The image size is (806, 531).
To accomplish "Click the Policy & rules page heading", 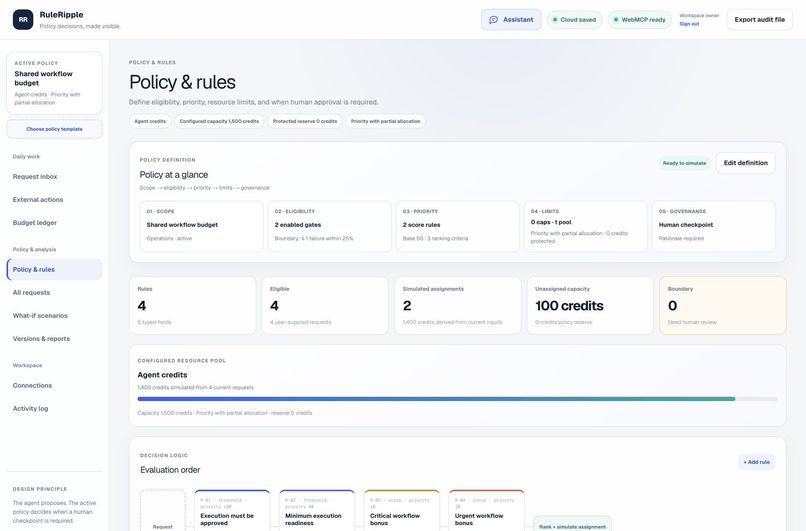I will 182,82.
